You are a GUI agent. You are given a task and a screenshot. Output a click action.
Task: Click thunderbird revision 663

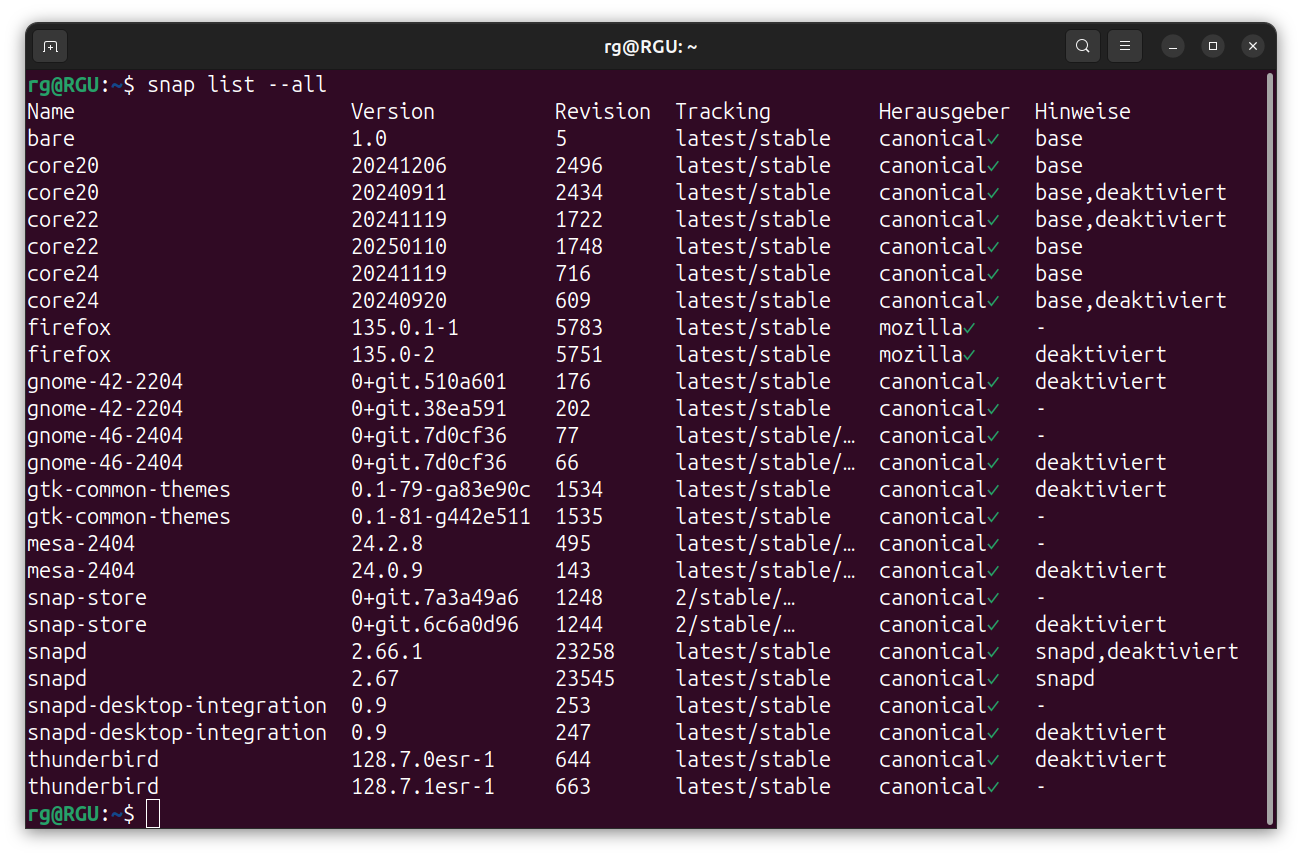(x=573, y=787)
